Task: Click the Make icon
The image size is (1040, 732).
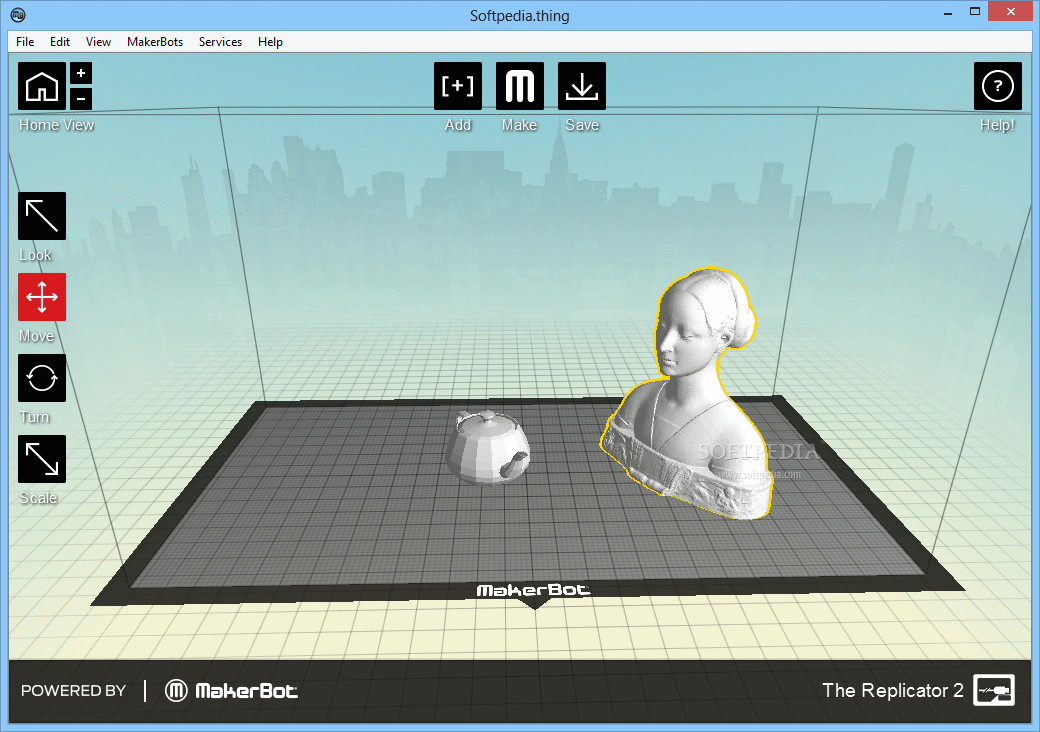Action: click(520, 86)
